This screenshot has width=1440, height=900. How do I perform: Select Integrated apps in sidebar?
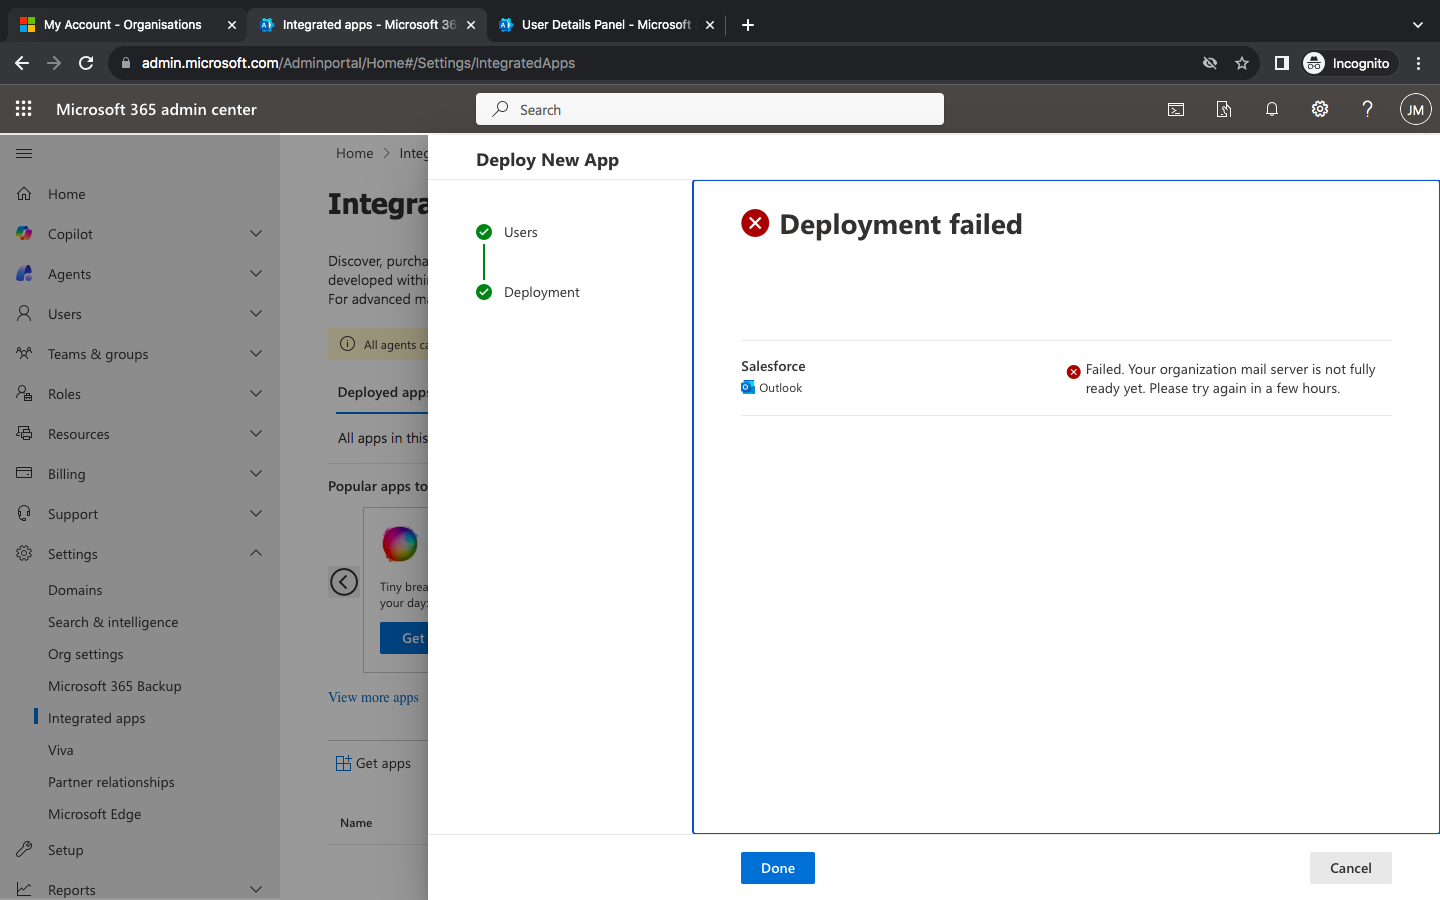[x=97, y=718]
